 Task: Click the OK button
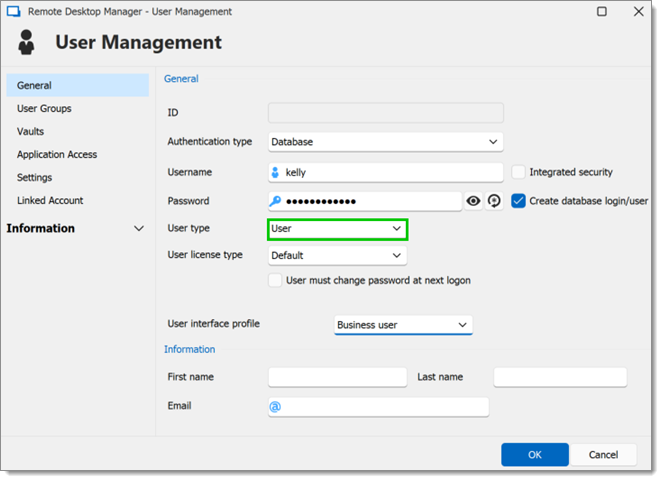coord(534,455)
